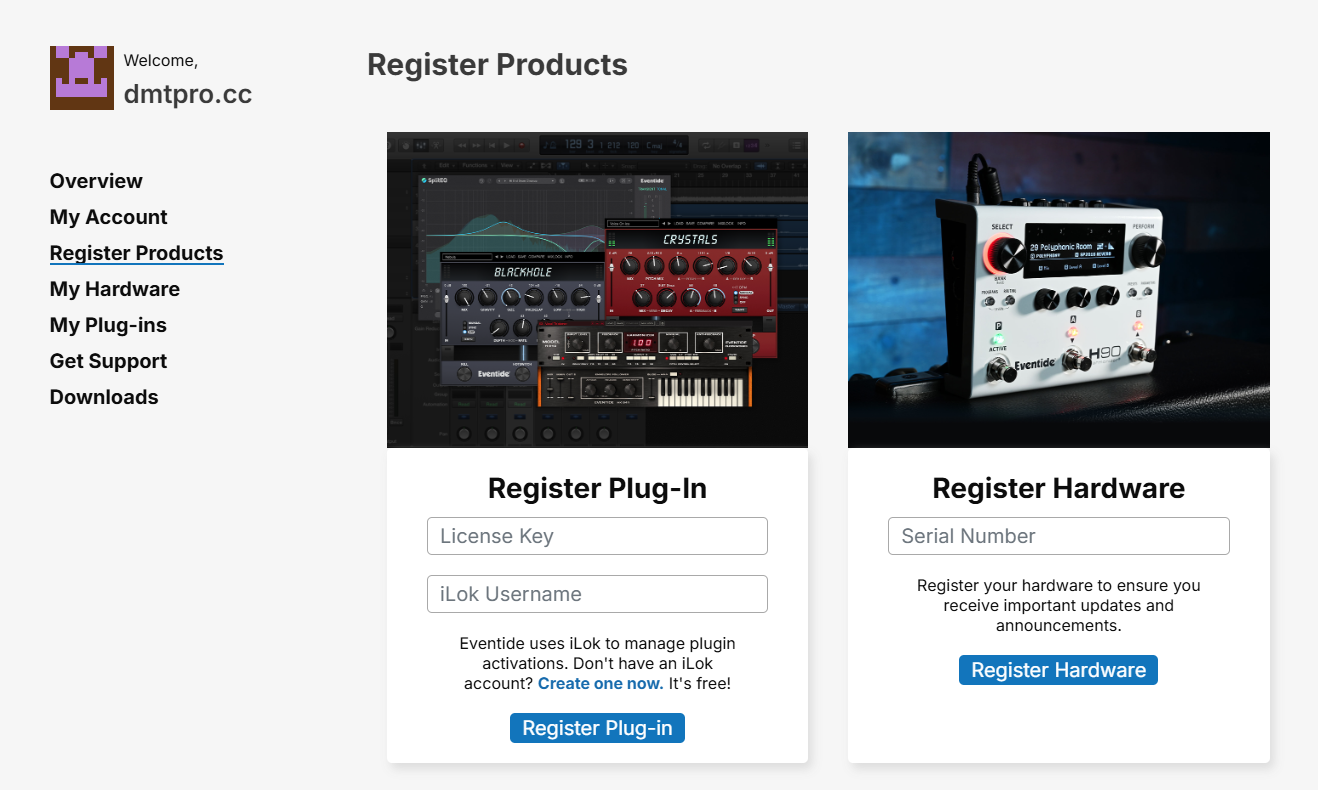Click the dmtpro.cc username text
This screenshot has height=790, width=1318.
point(188,94)
